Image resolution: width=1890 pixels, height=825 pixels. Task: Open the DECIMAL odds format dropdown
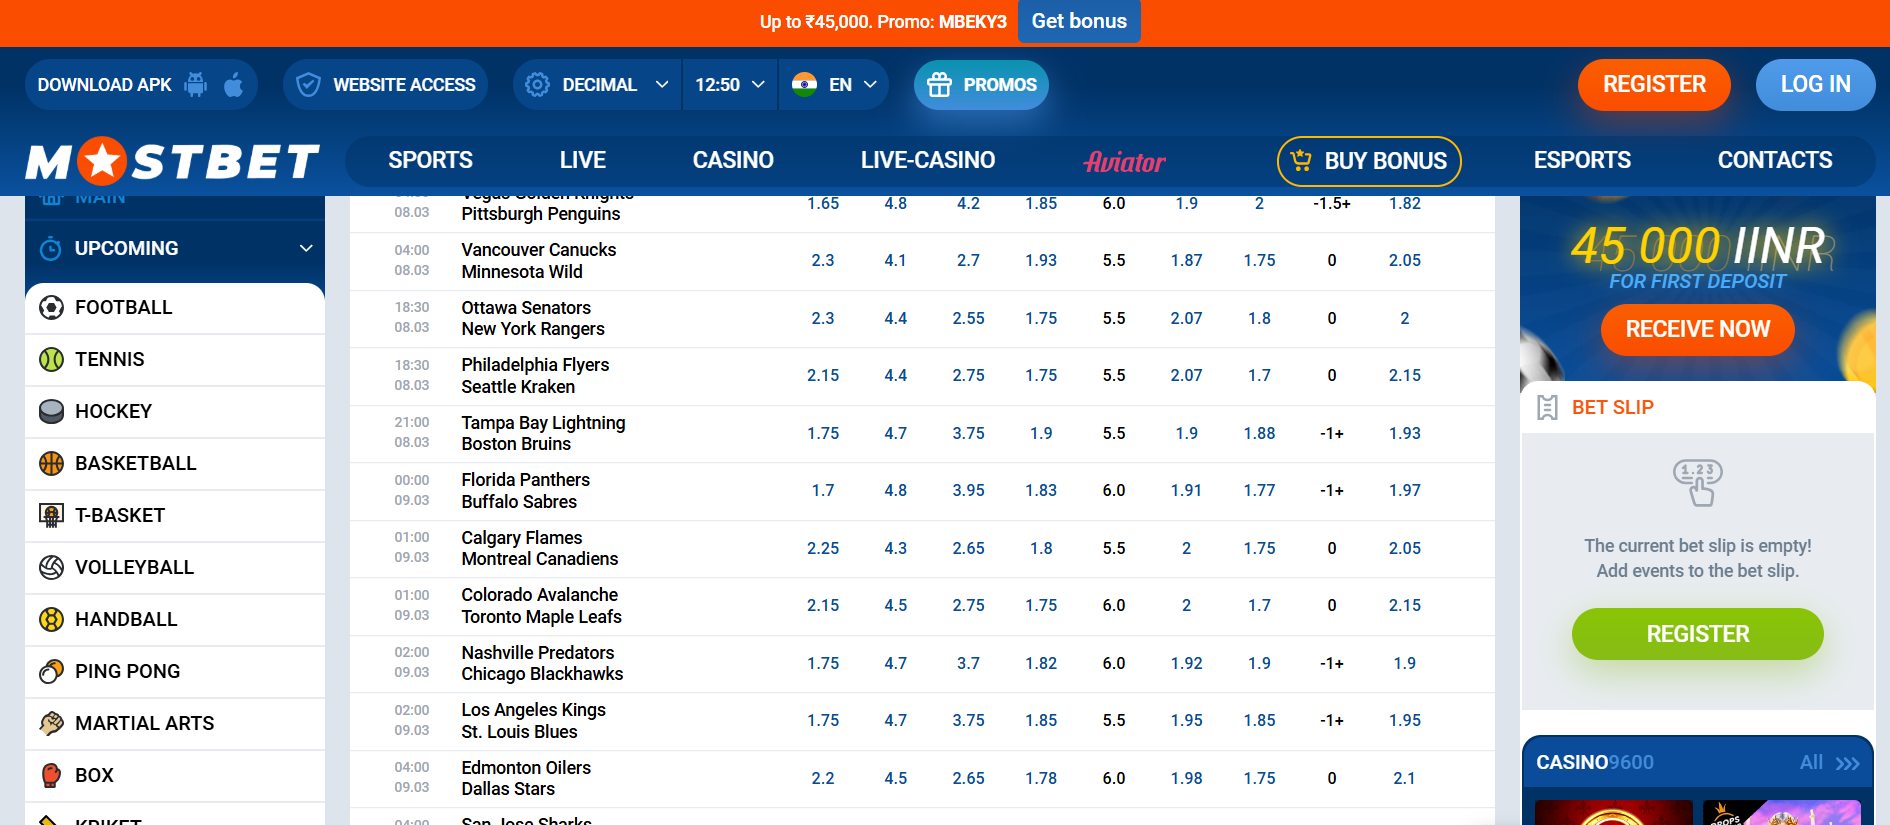pos(597,85)
